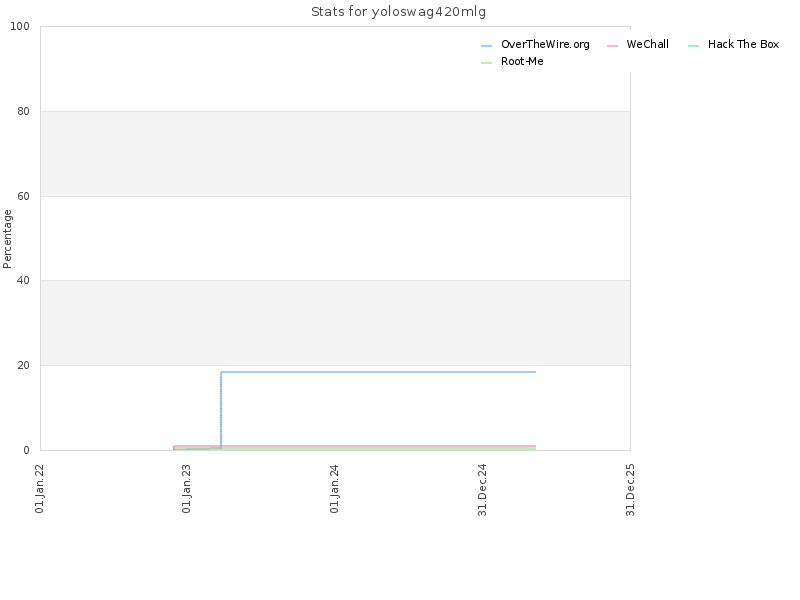Click the blue OverTheWire line plateau

(378, 372)
